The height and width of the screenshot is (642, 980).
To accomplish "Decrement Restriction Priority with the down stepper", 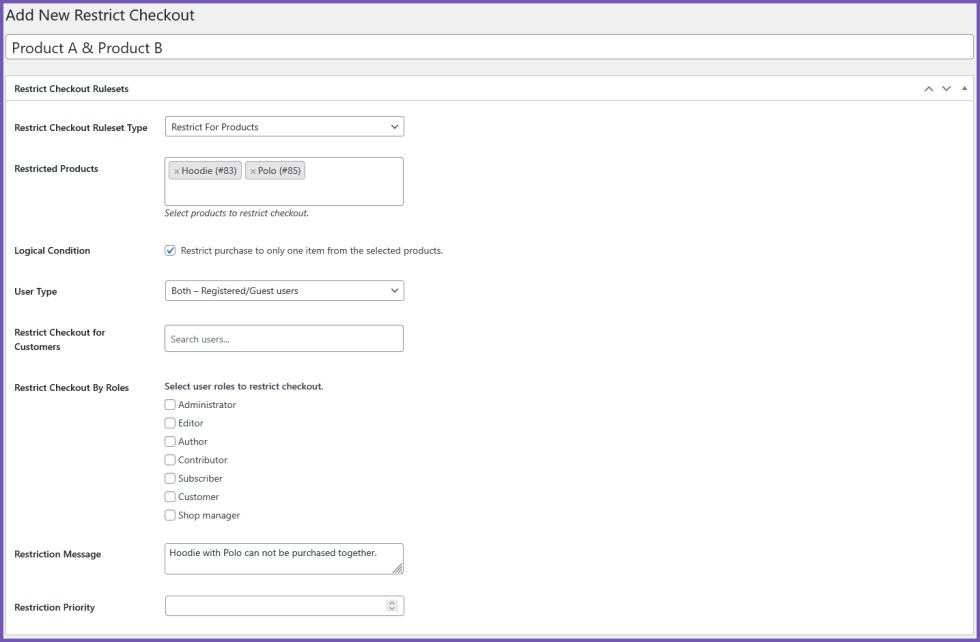I will (392, 608).
